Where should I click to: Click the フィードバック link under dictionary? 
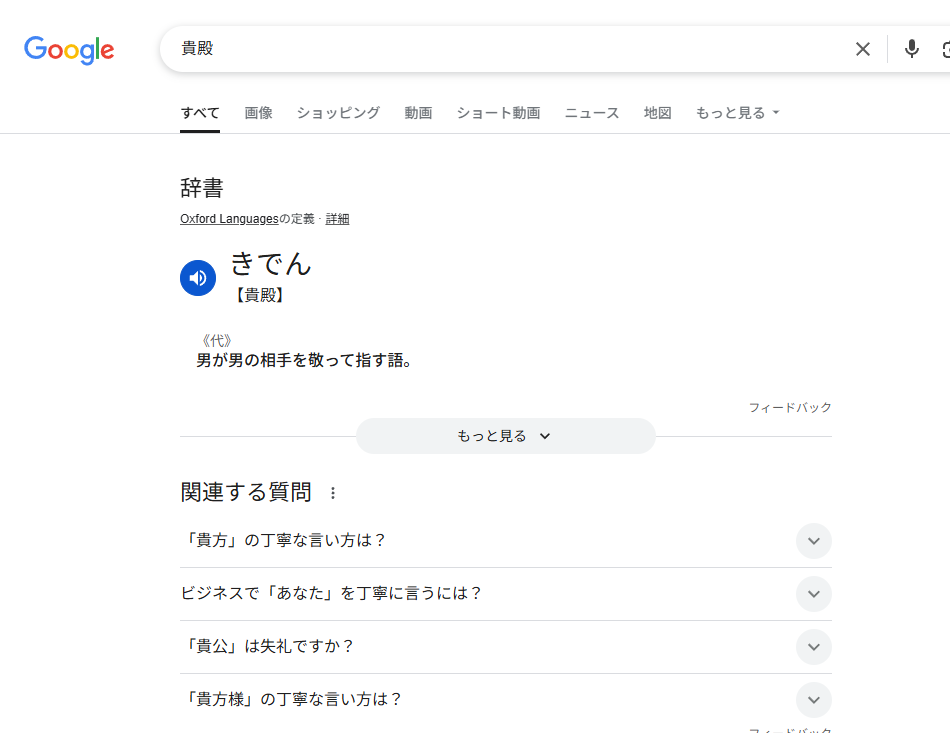(x=790, y=408)
